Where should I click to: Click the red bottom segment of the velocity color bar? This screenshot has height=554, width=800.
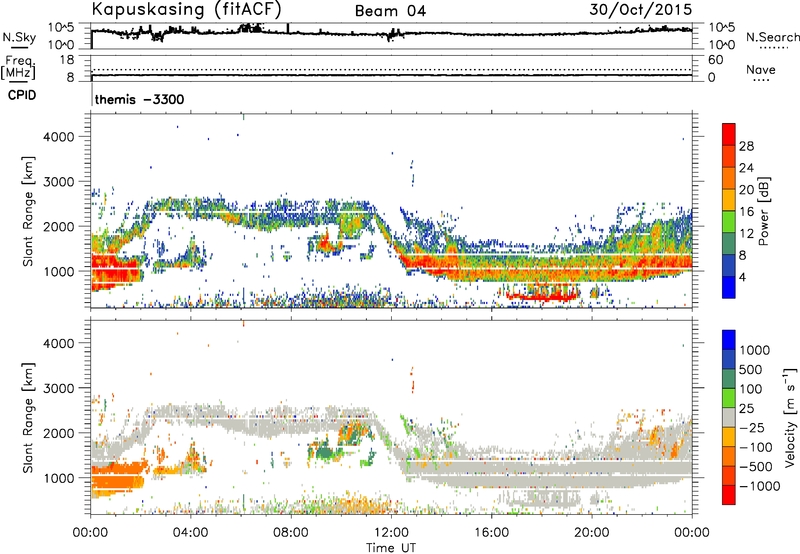tap(729, 495)
